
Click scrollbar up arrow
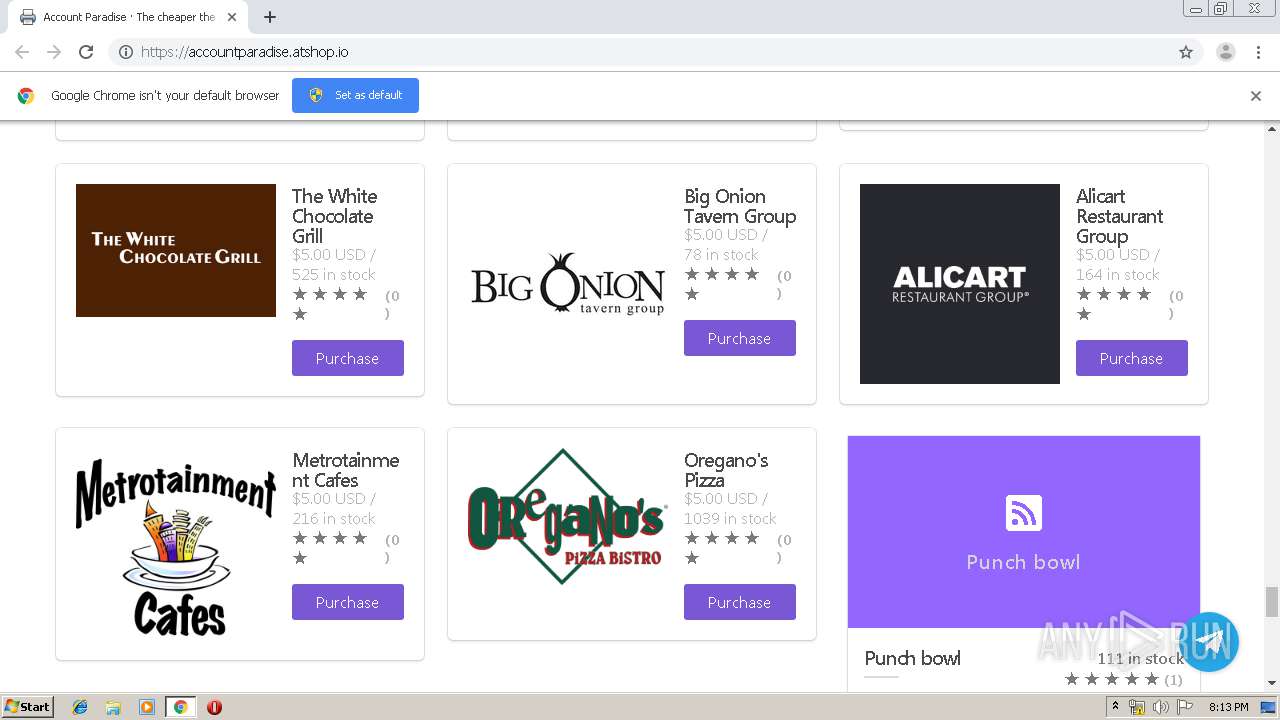pos(1272,129)
